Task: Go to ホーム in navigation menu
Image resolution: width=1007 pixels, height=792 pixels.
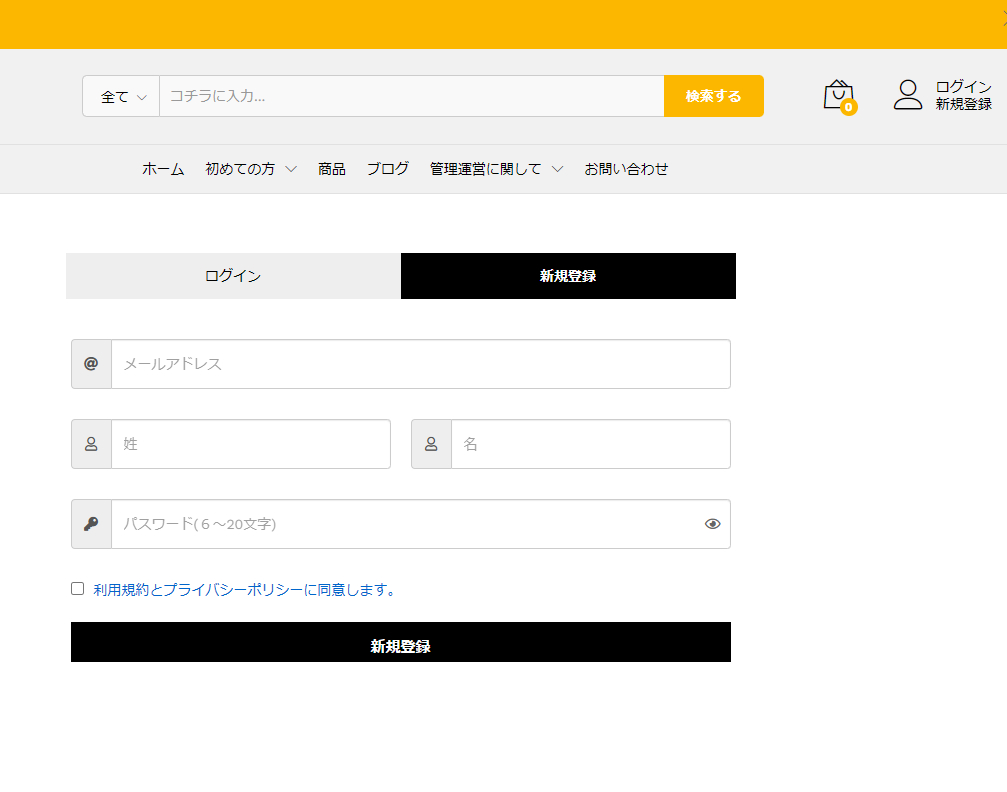Action: 163,169
